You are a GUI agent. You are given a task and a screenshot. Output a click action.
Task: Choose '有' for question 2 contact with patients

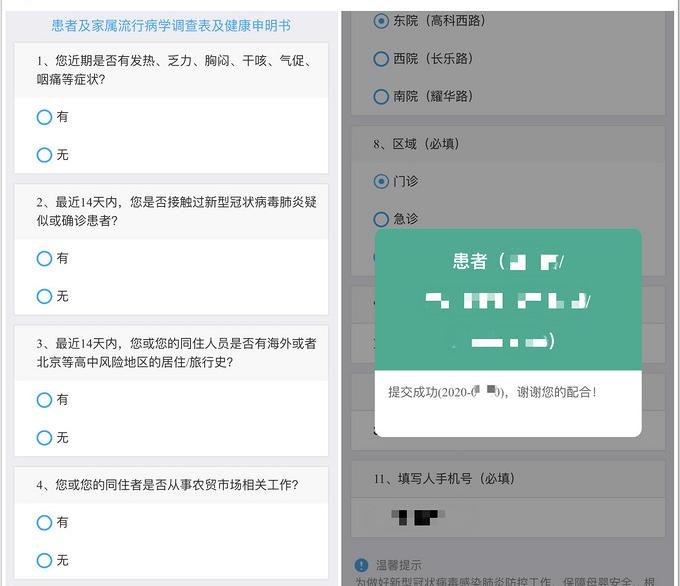(44, 259)
